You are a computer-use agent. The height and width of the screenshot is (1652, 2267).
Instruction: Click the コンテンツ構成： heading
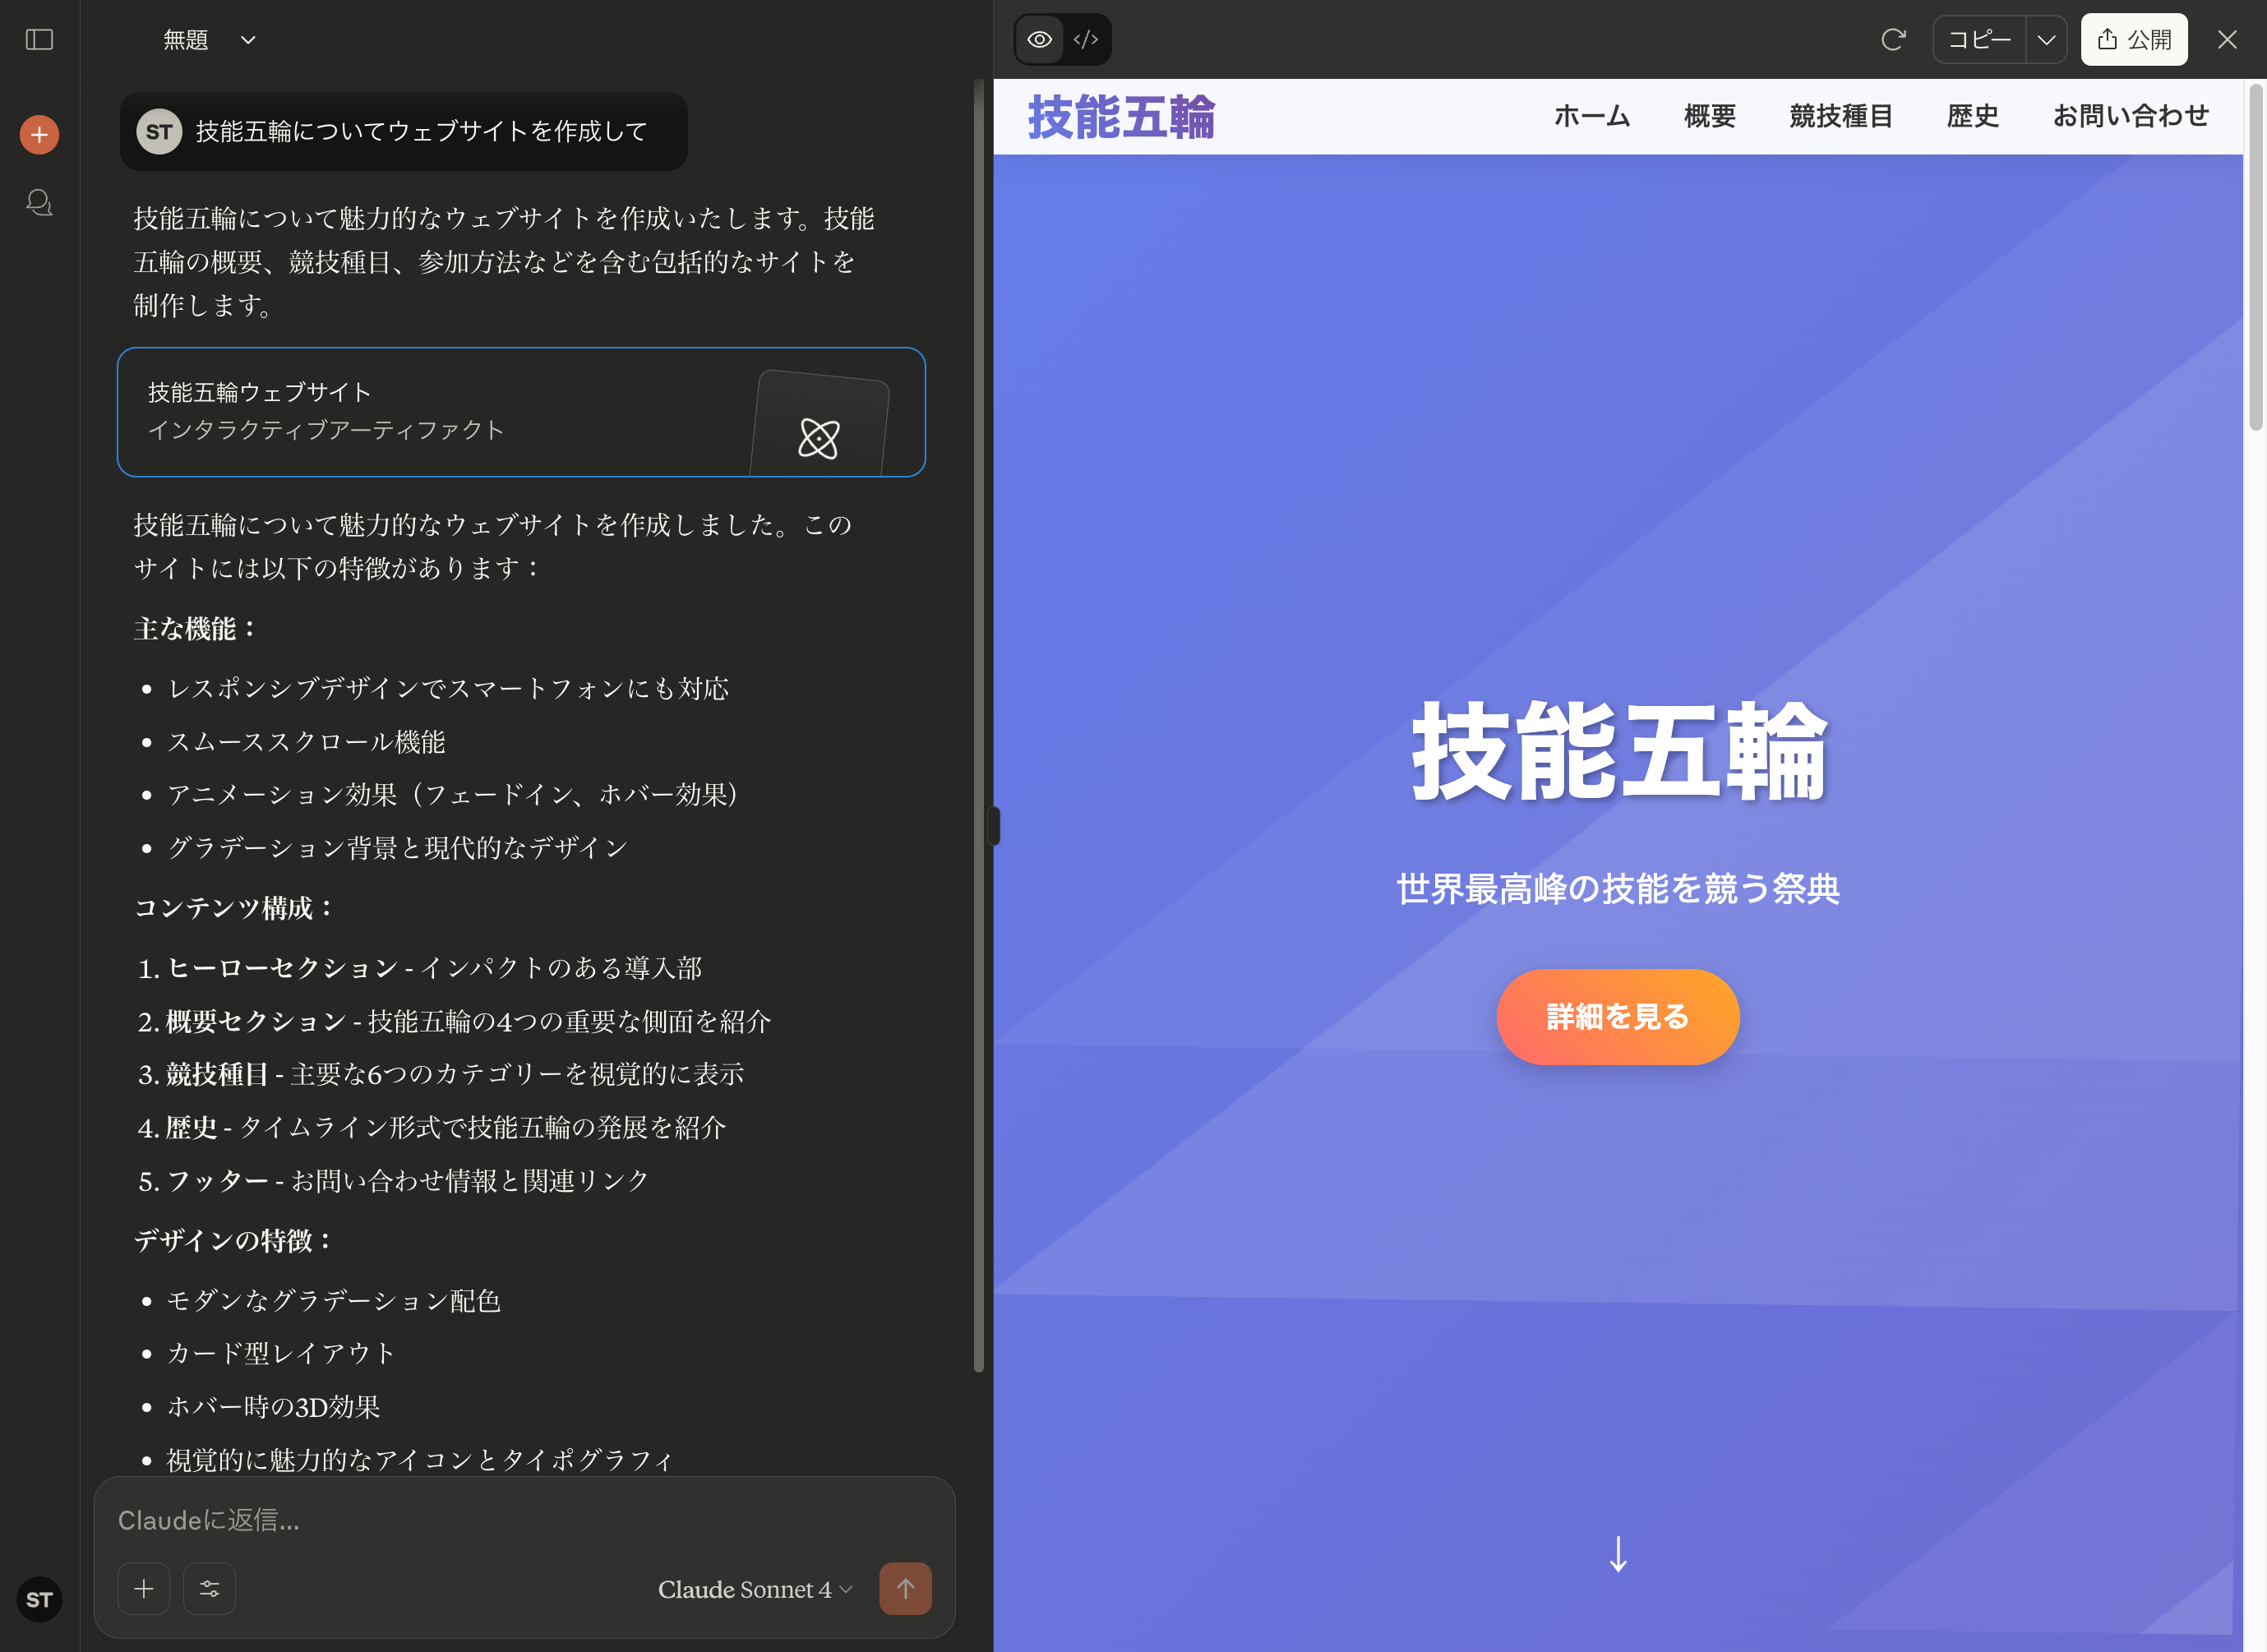[235, 908]
